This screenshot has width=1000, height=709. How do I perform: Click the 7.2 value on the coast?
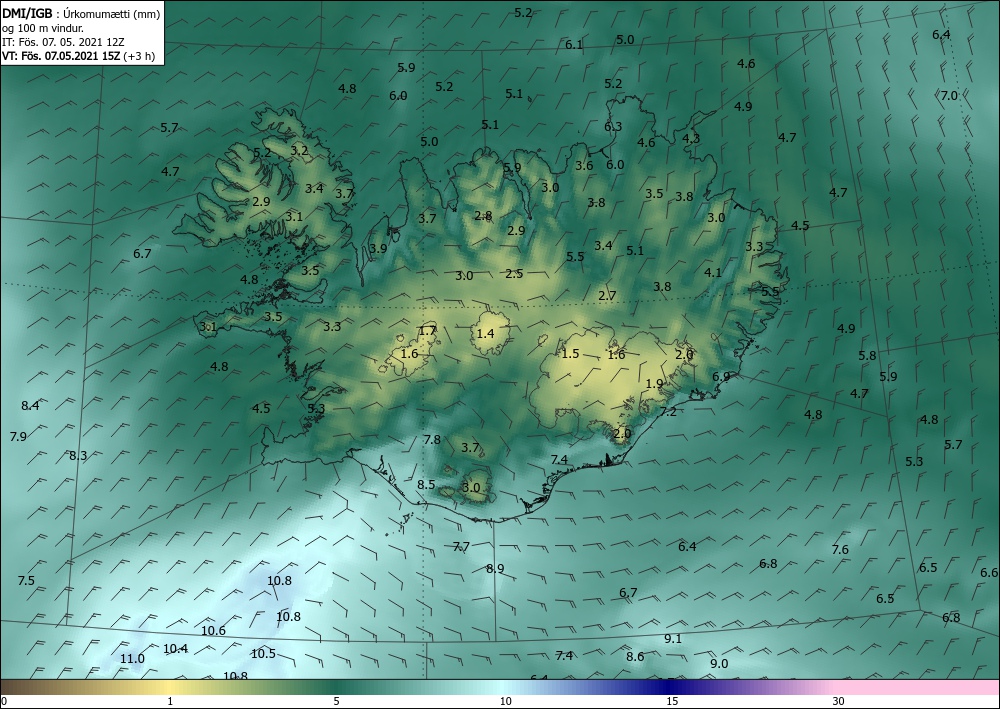pyautogui.click(x=668, y=412)
